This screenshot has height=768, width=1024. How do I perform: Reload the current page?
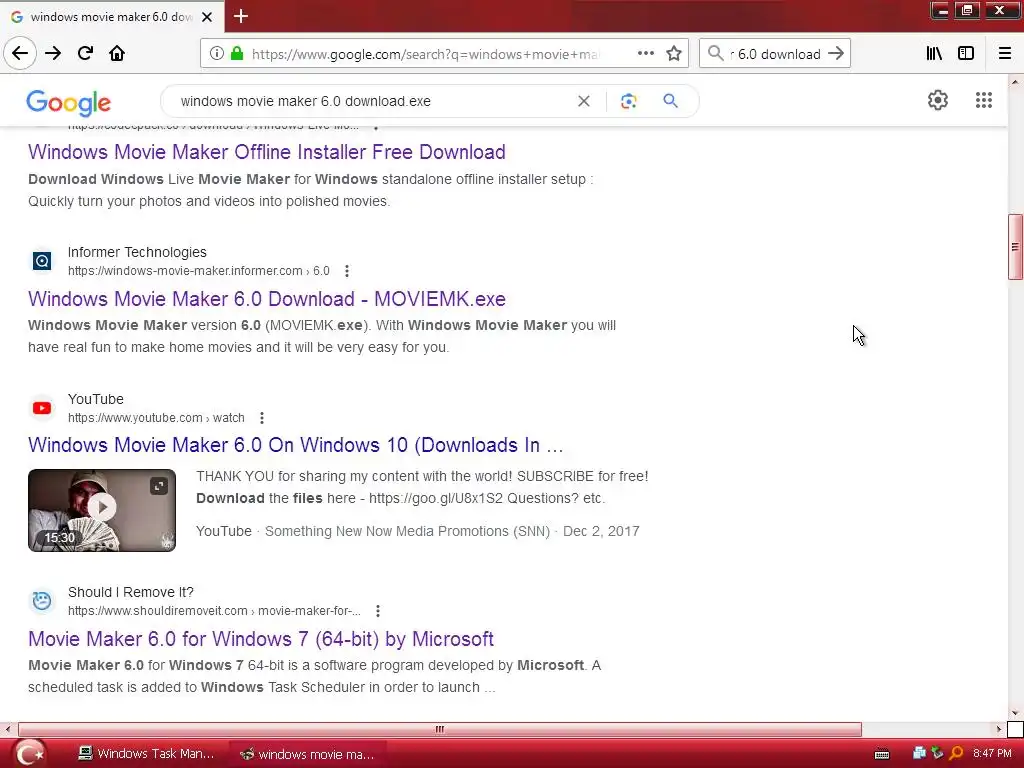pyautogui.click(x=85, y=53)
